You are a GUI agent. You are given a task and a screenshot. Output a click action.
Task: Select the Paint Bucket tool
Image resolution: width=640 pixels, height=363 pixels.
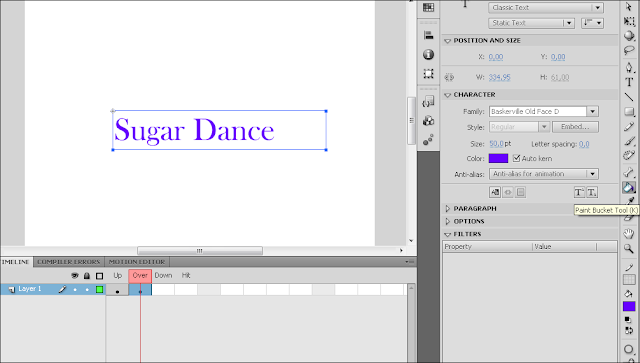pyautogui.click(x=629, y=187)
